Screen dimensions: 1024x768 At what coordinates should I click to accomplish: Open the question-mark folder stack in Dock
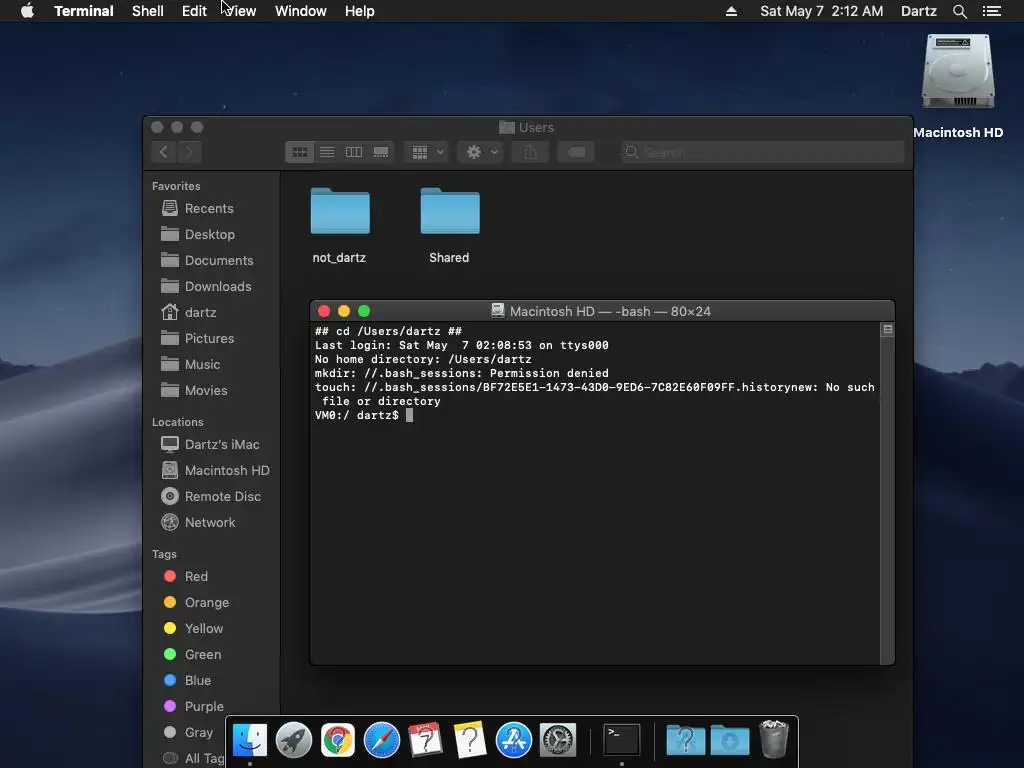pyautogui.click(x=686, y=740)
